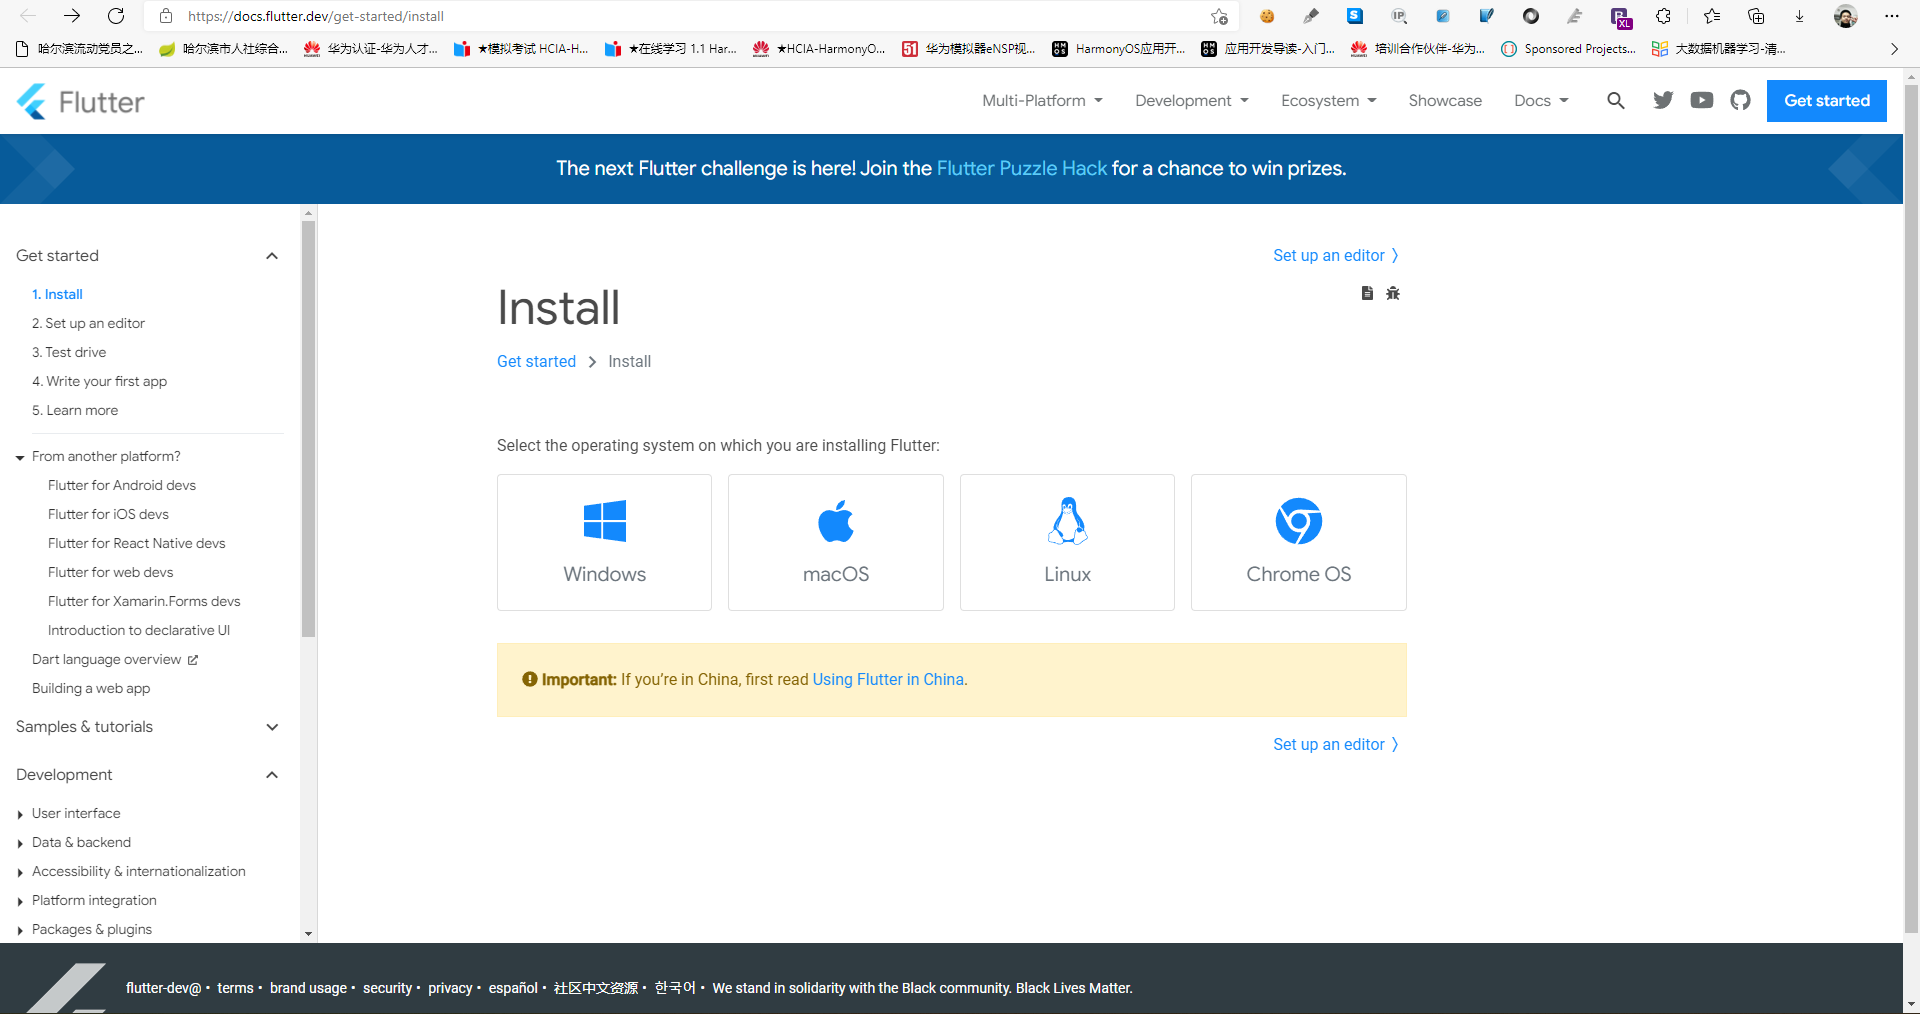
Task: Open Dart language overview external link
Action: [115, 659]
